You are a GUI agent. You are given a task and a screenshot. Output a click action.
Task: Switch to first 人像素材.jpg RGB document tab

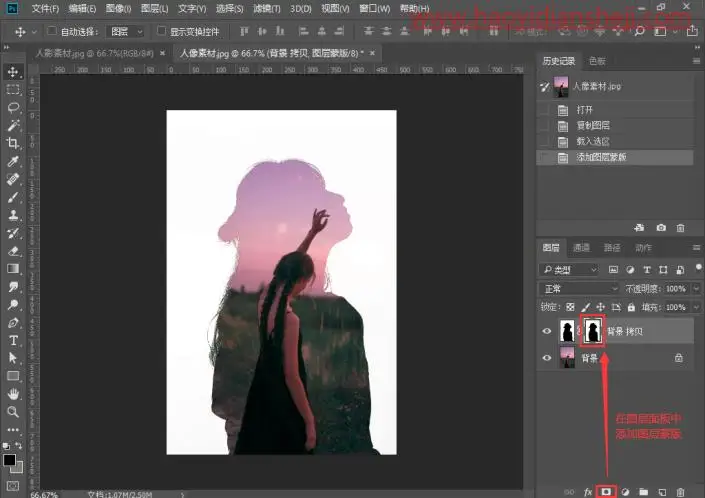click(95, 53)
